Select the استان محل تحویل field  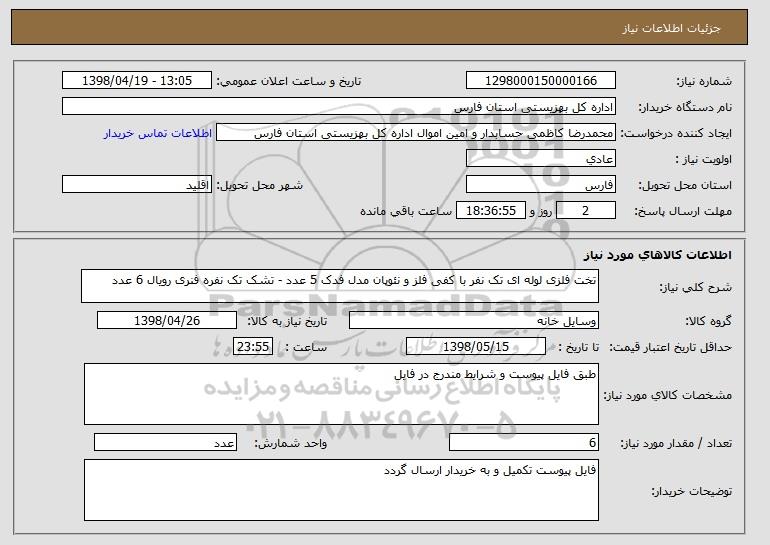point(541,185)
